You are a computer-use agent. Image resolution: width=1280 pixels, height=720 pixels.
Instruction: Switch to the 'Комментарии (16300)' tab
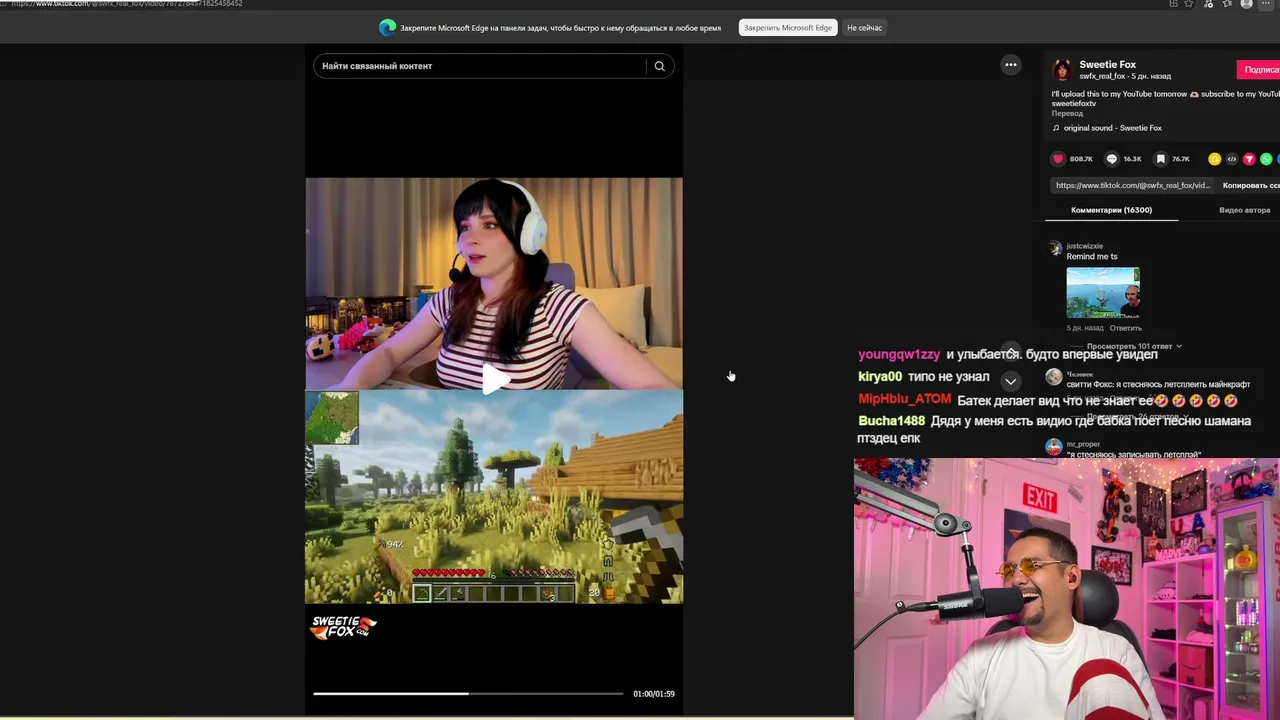[1111, 210]
